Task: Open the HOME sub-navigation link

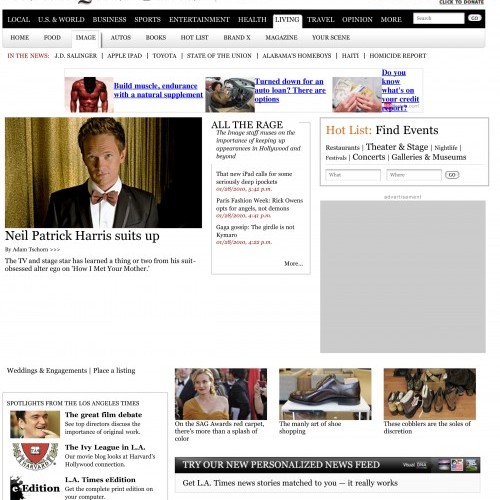Action: click(x=20, y=38)
